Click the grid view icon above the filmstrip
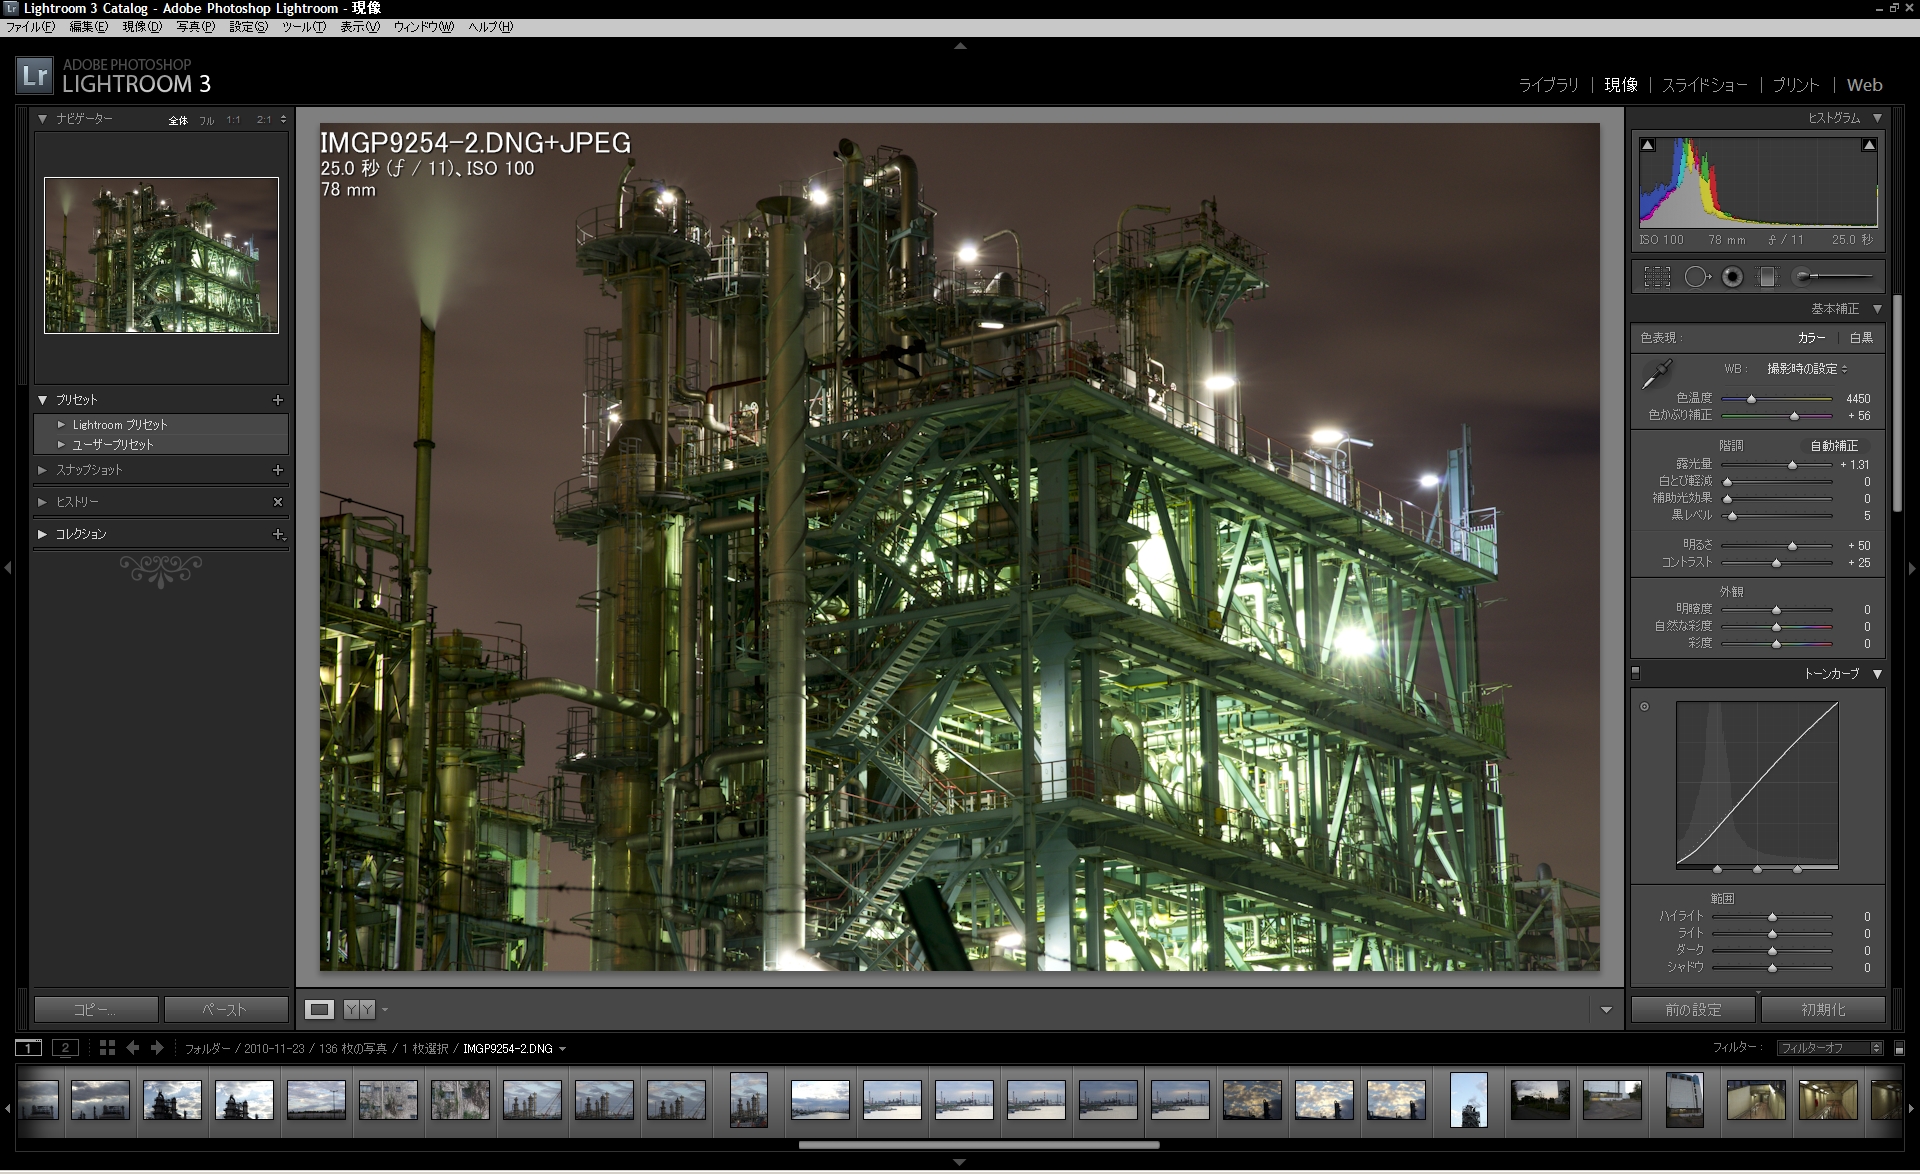The height and width of the screenshot is (1174, 1920). click(107, 1049)
